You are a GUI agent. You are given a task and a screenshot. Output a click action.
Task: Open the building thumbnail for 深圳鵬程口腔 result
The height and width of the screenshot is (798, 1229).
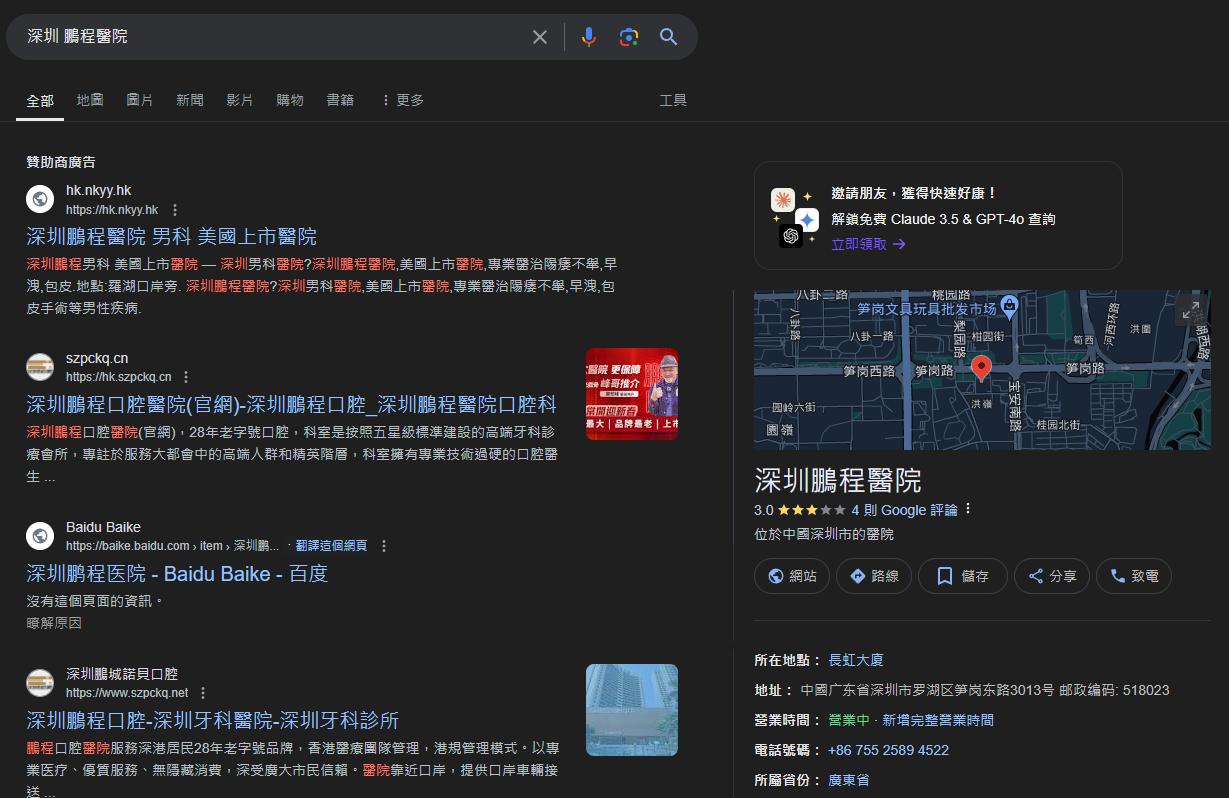632,710
